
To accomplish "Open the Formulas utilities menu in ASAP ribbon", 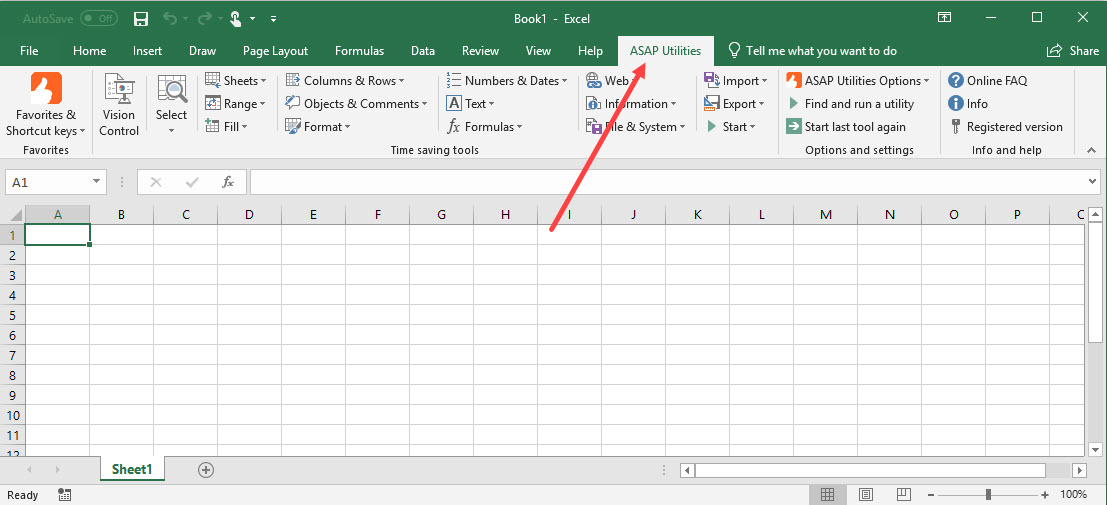I will pos(484,126).
